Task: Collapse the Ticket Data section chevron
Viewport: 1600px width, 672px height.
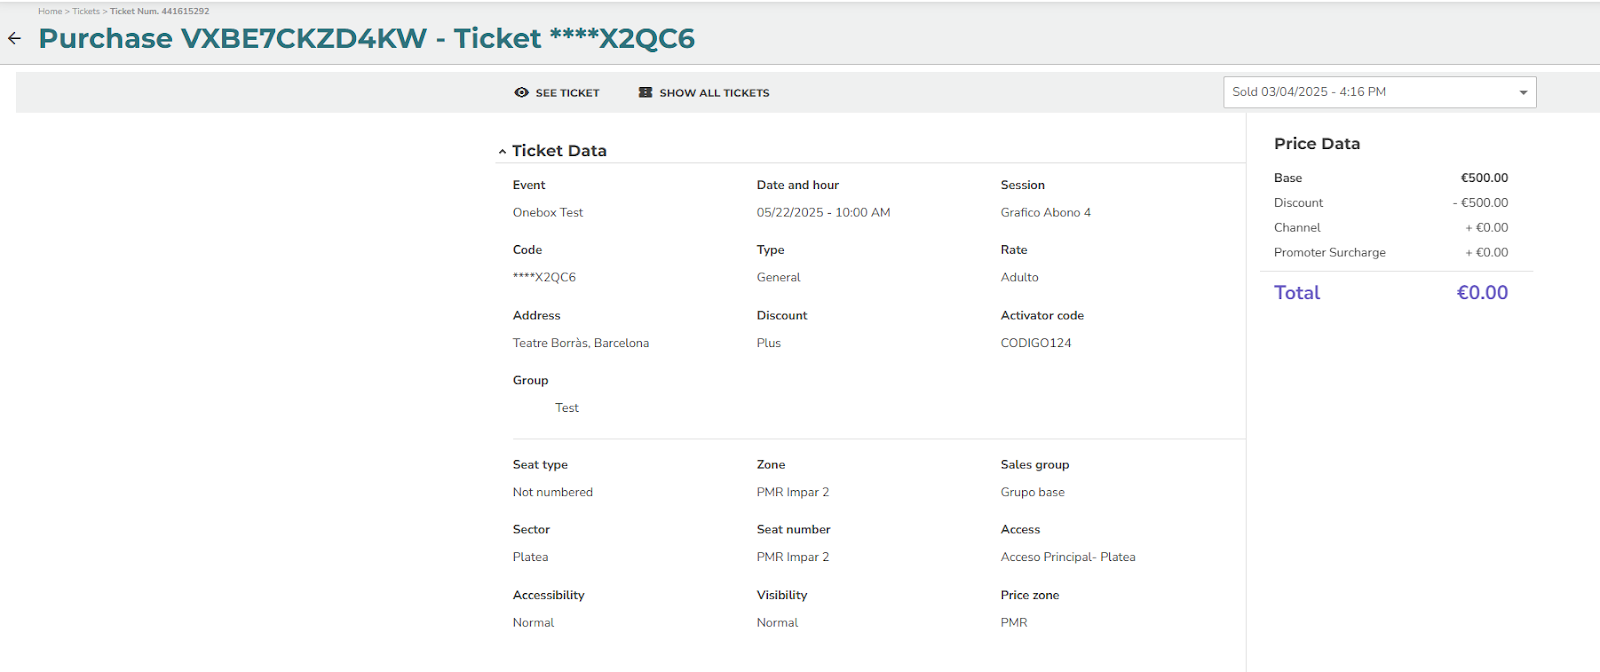Action: pos(502,151)
